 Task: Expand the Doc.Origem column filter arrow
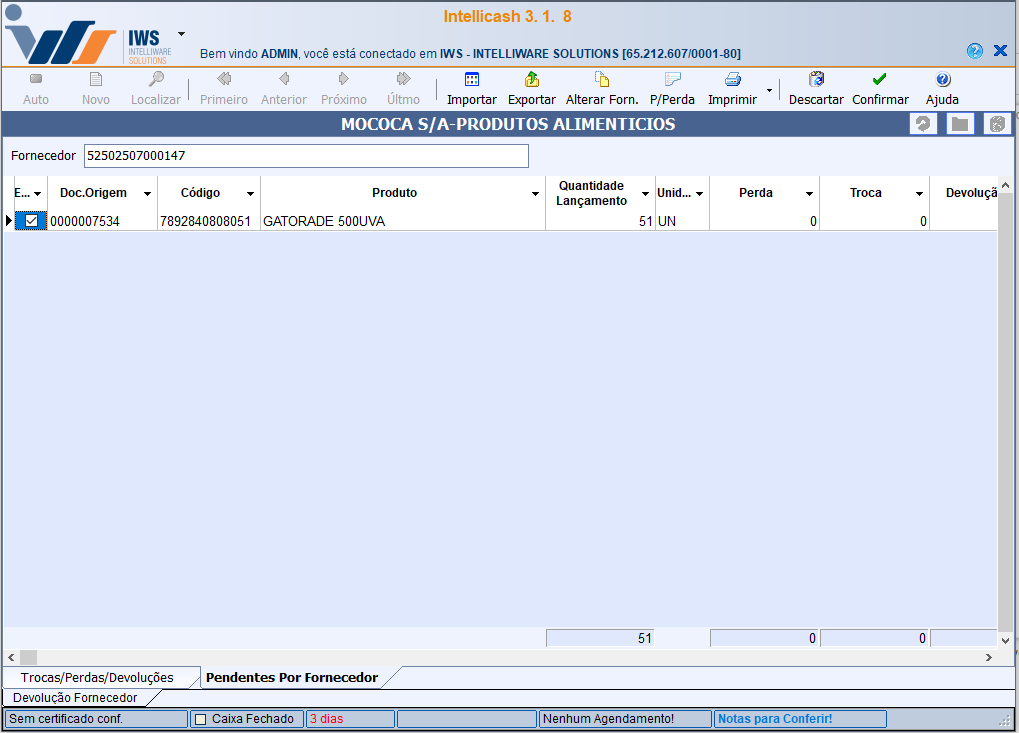coord(147,194)
